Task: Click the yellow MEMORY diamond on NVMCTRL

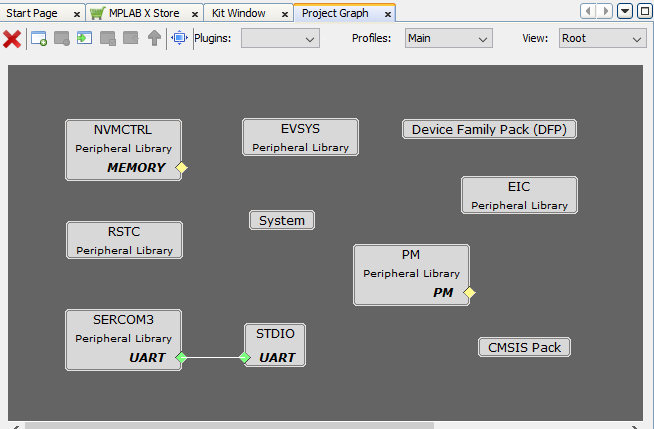Action: click(x=182, y=167)
